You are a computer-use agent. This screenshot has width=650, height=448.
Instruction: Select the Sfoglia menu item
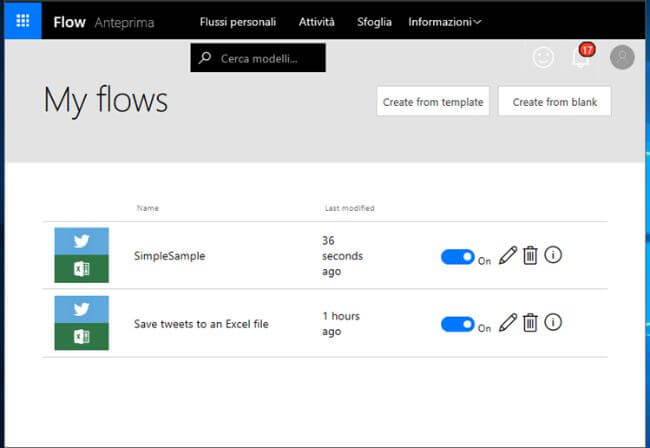point(374,22)
